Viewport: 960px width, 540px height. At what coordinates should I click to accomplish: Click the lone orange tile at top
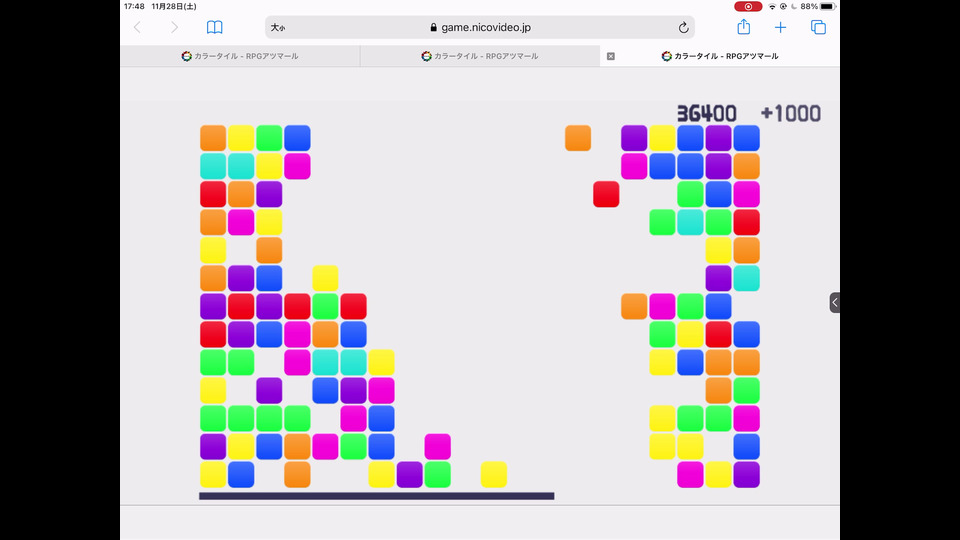578,138
